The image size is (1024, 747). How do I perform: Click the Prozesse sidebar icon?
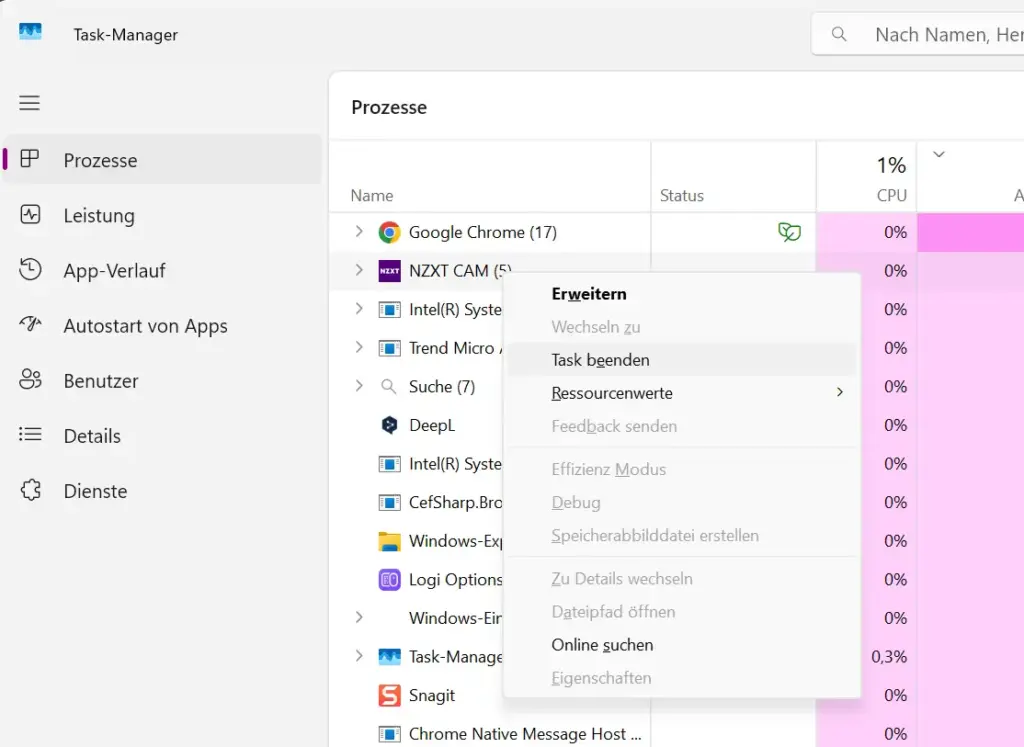tap(30, 159)
